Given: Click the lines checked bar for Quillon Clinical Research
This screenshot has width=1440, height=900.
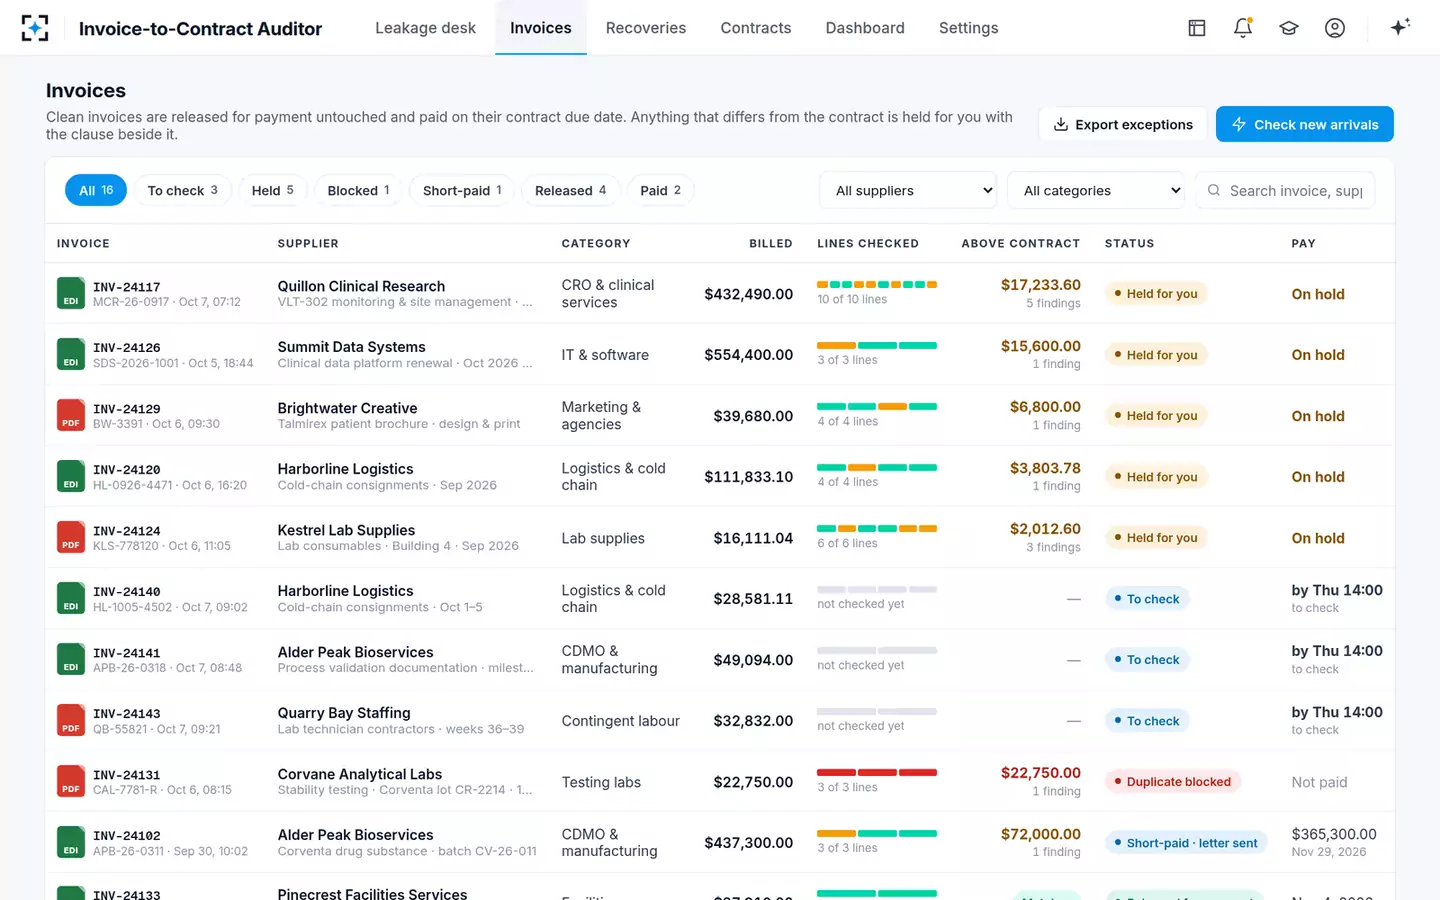Looking at the screenshot, I should (877, 285).
